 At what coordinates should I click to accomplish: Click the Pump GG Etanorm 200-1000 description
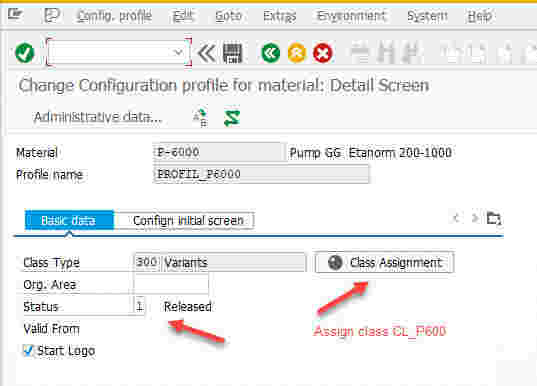371,152
